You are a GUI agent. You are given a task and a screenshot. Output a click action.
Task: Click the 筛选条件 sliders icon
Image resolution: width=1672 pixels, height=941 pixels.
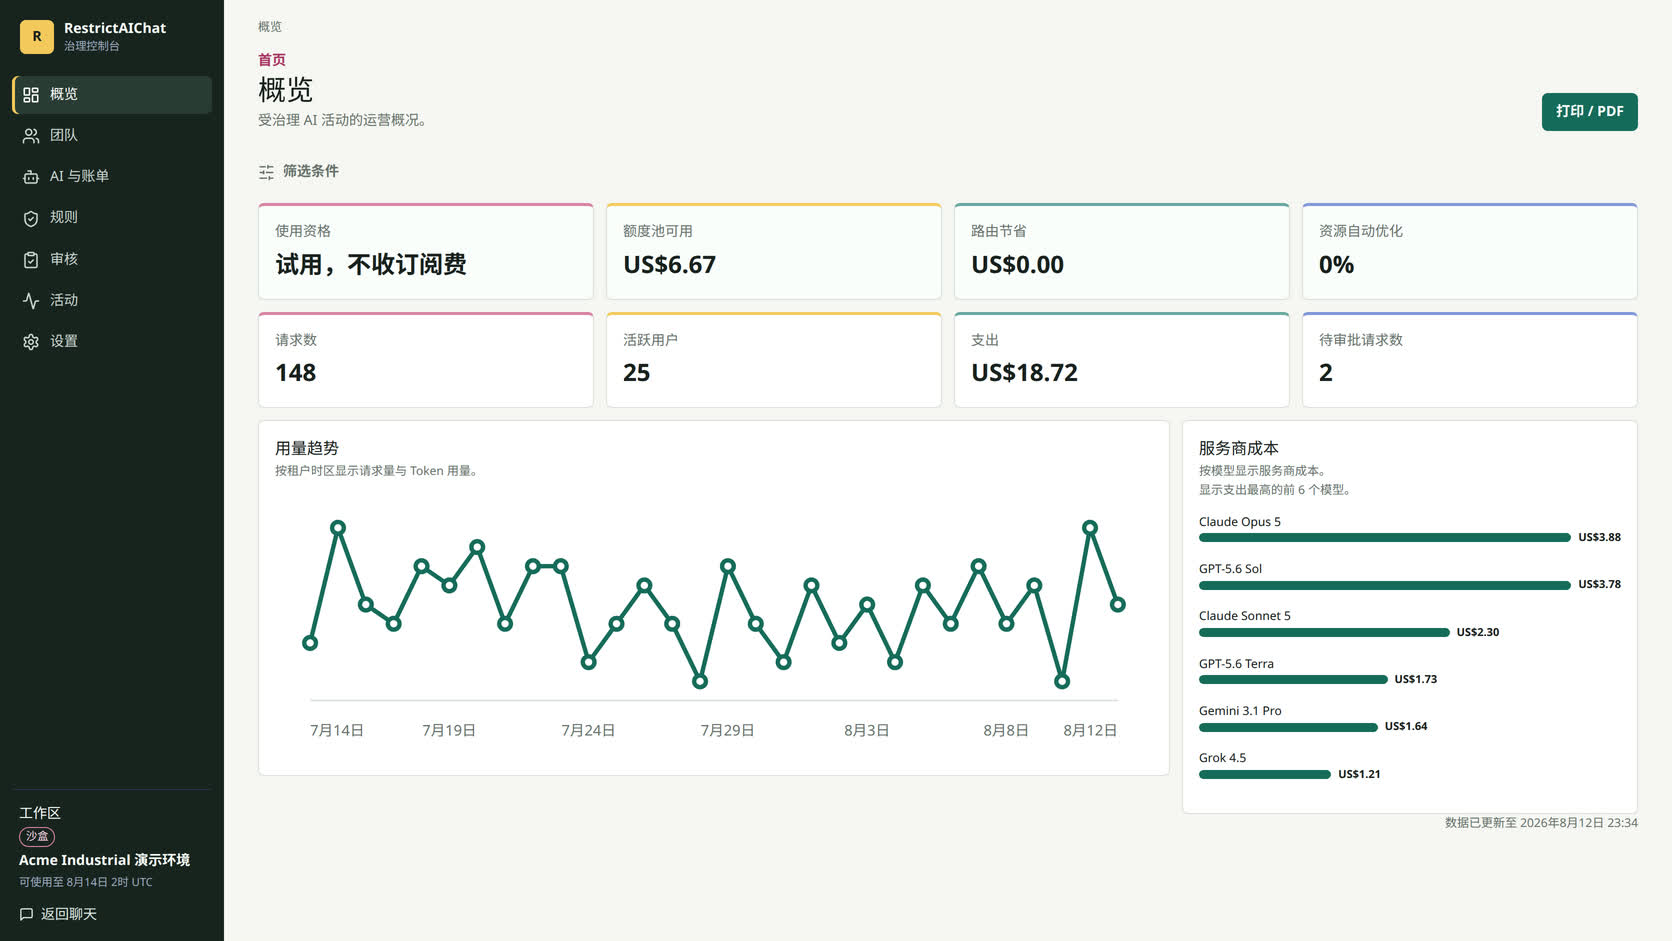coord(266,172)
